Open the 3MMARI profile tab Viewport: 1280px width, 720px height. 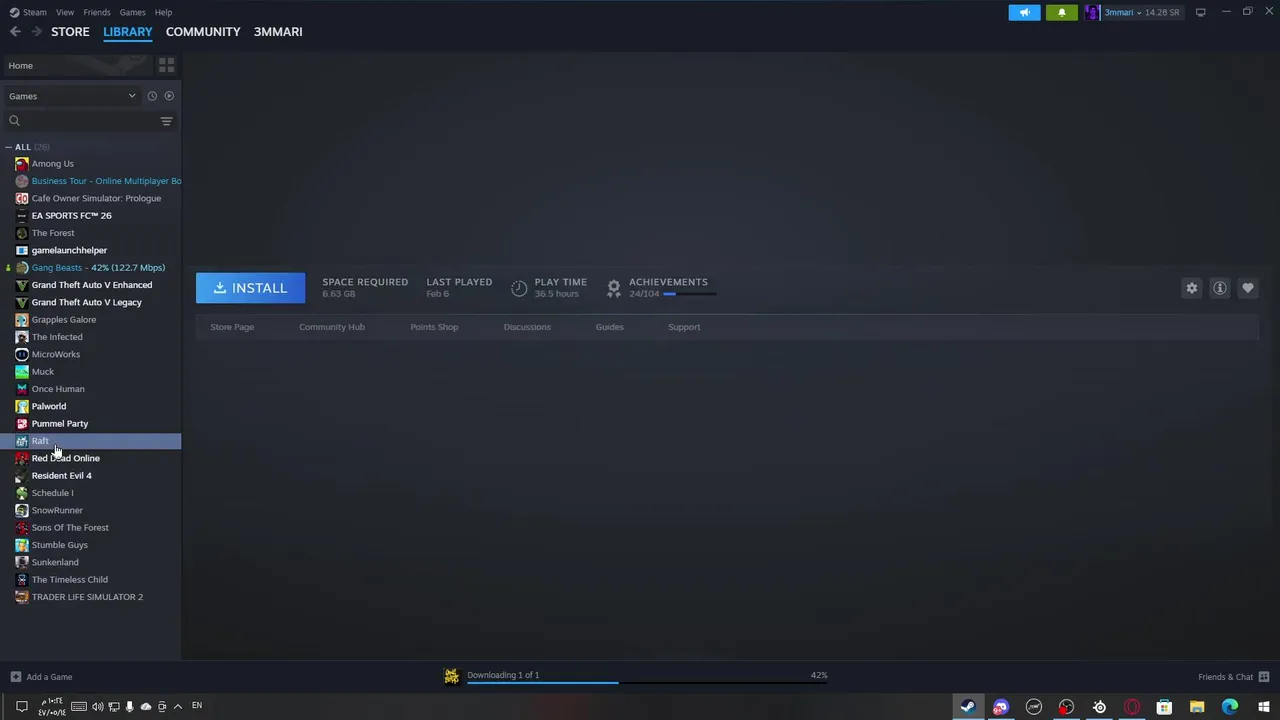(278, 32)
